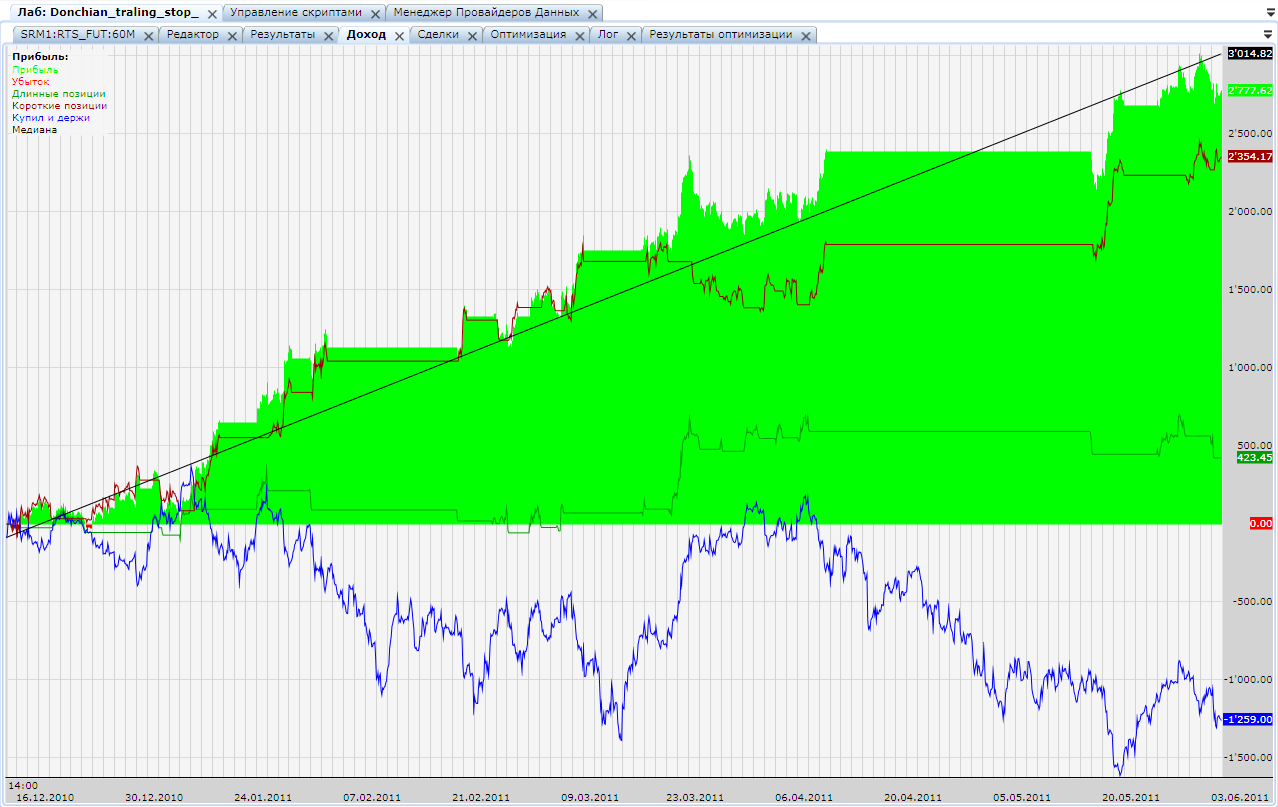Close the Менеджер Провайдеров Данных tab
Image resolution: width=1278 pixels, height=807 pixels.
591,13
